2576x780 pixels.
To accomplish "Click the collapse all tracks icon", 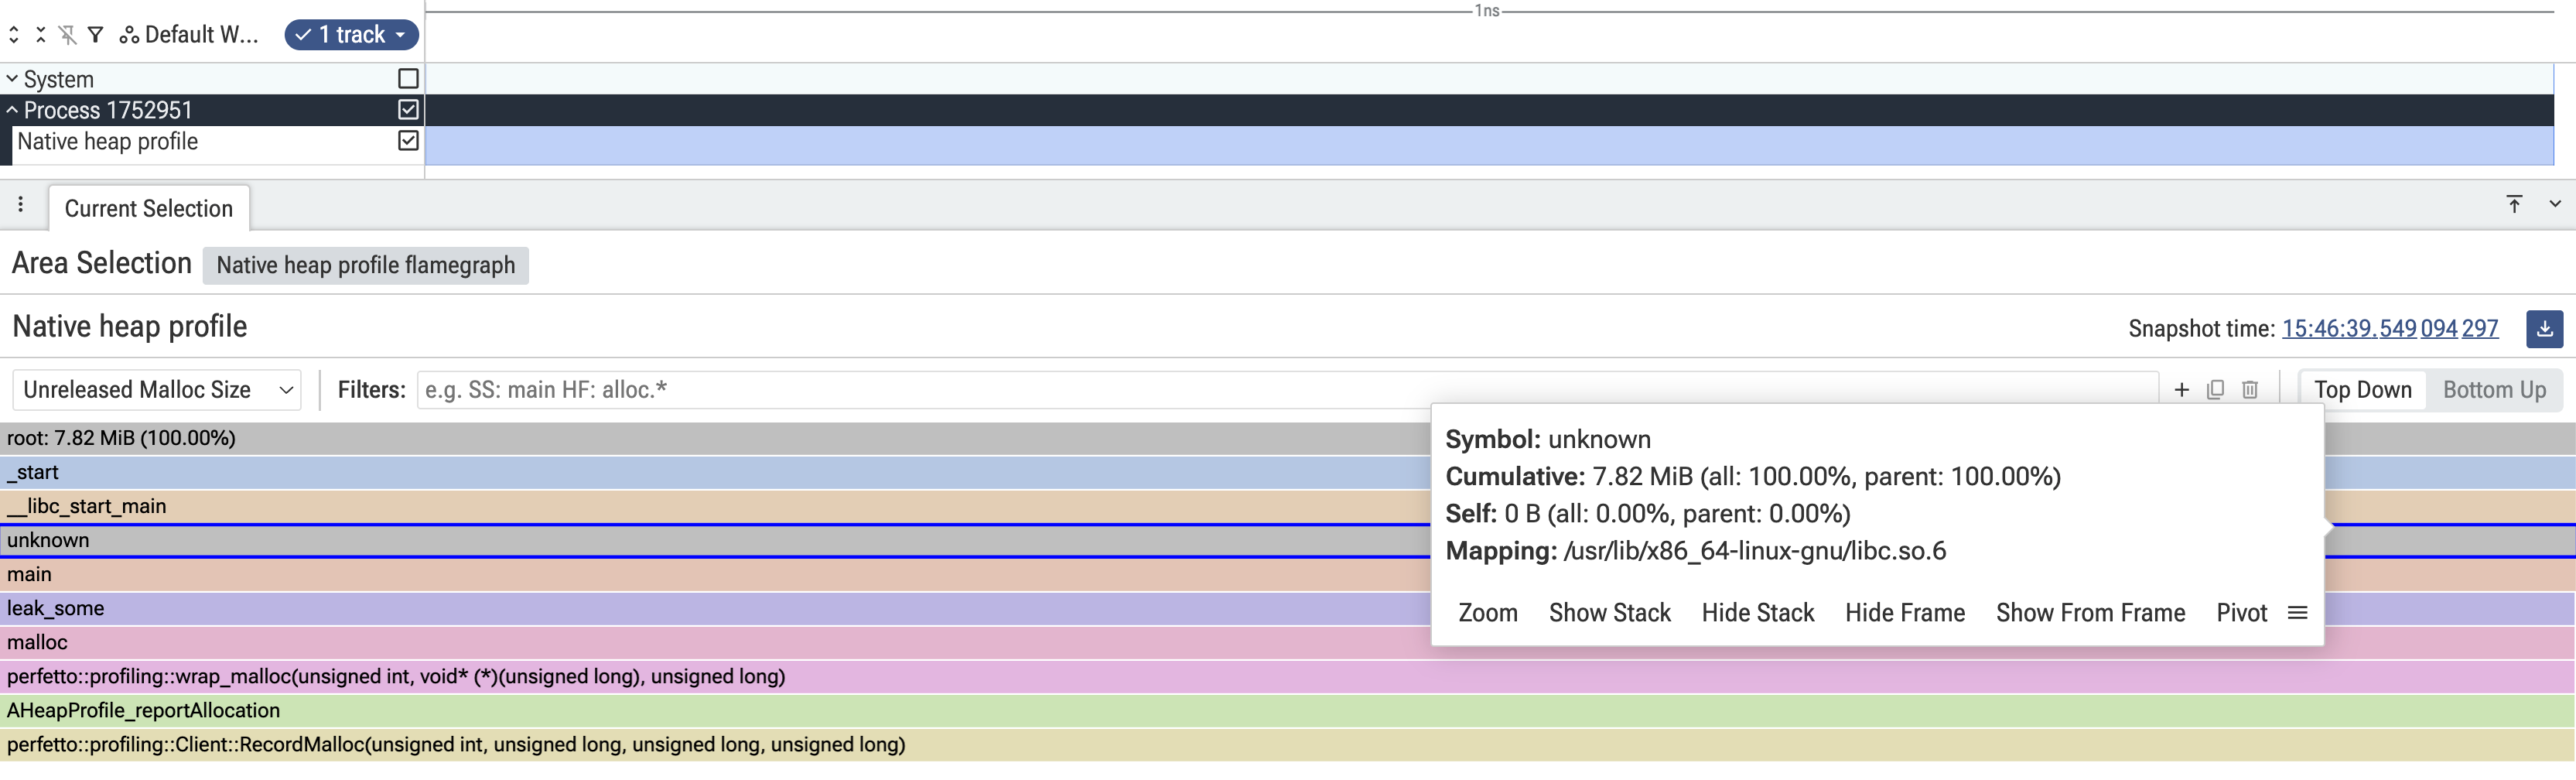I will pos(41,35).
